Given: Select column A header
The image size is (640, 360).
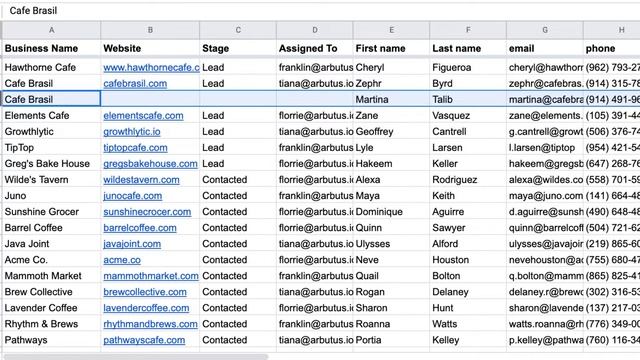Looking at the screenshot, I should pyautogui.click(x=51, y=30).
